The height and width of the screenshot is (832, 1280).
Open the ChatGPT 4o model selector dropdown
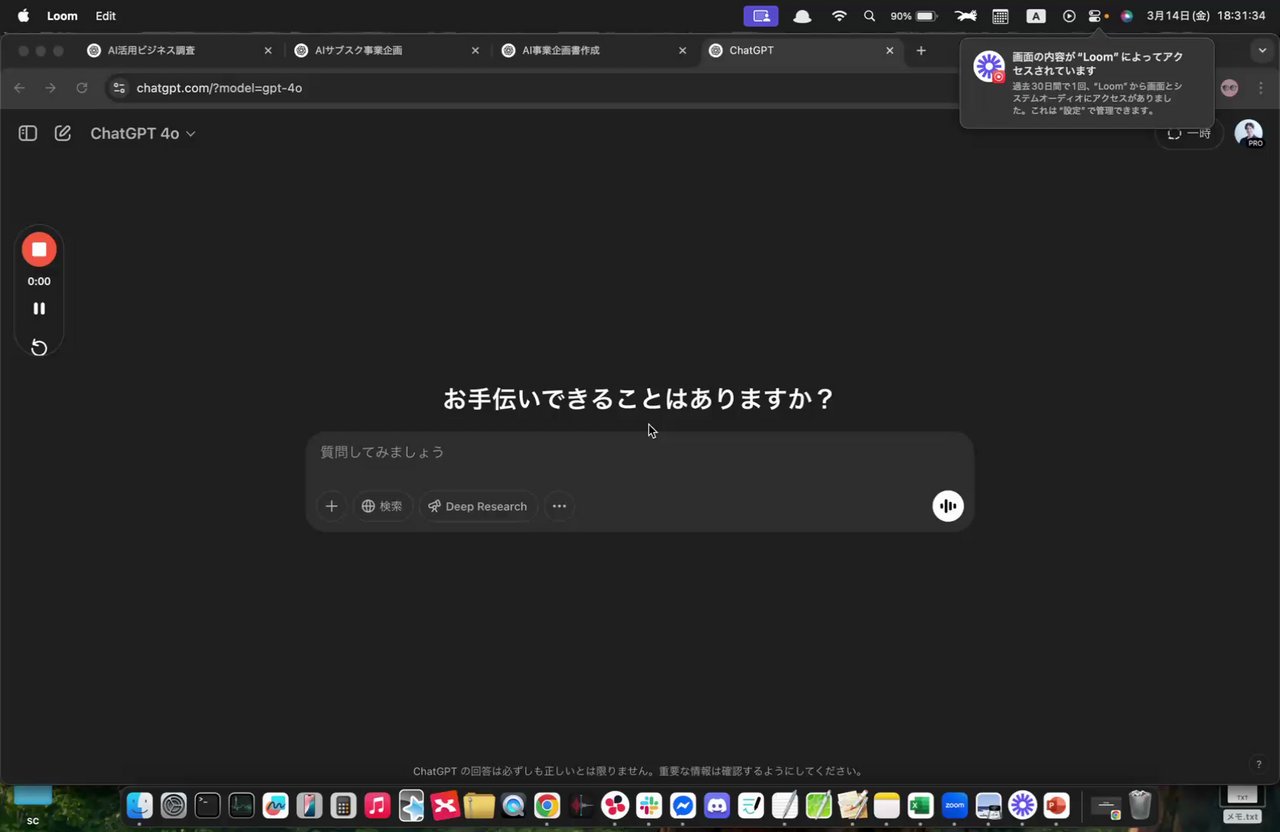pyautogui.click(x=143, y=133)
